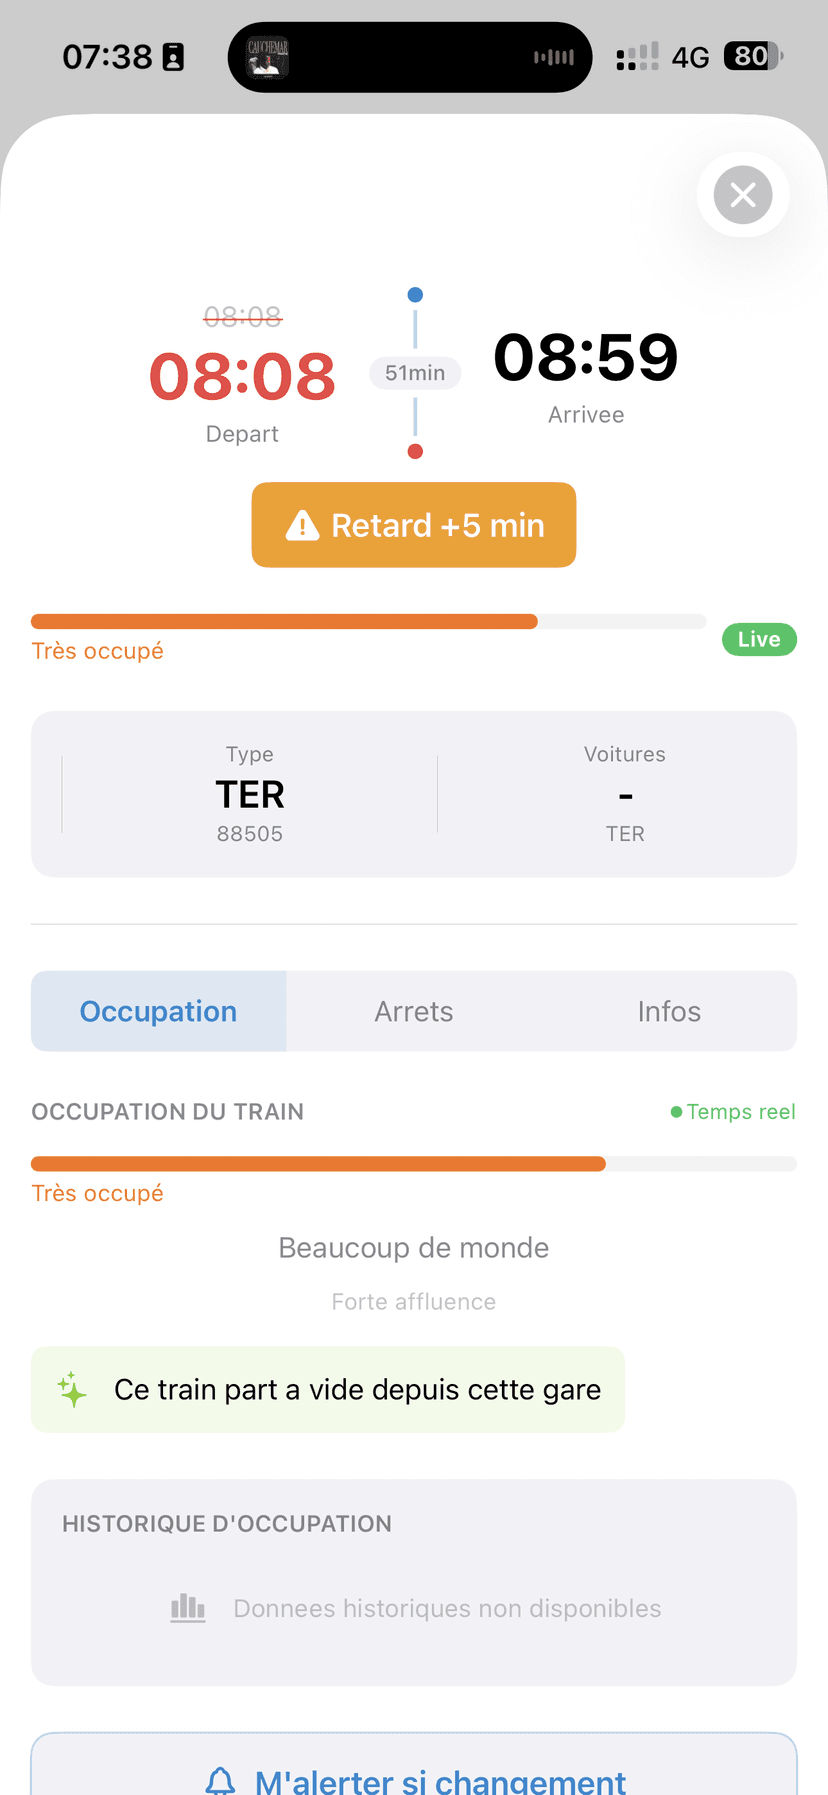
Task: Tap the album artwork in Dynamic Island
Action: click(268, 58)
